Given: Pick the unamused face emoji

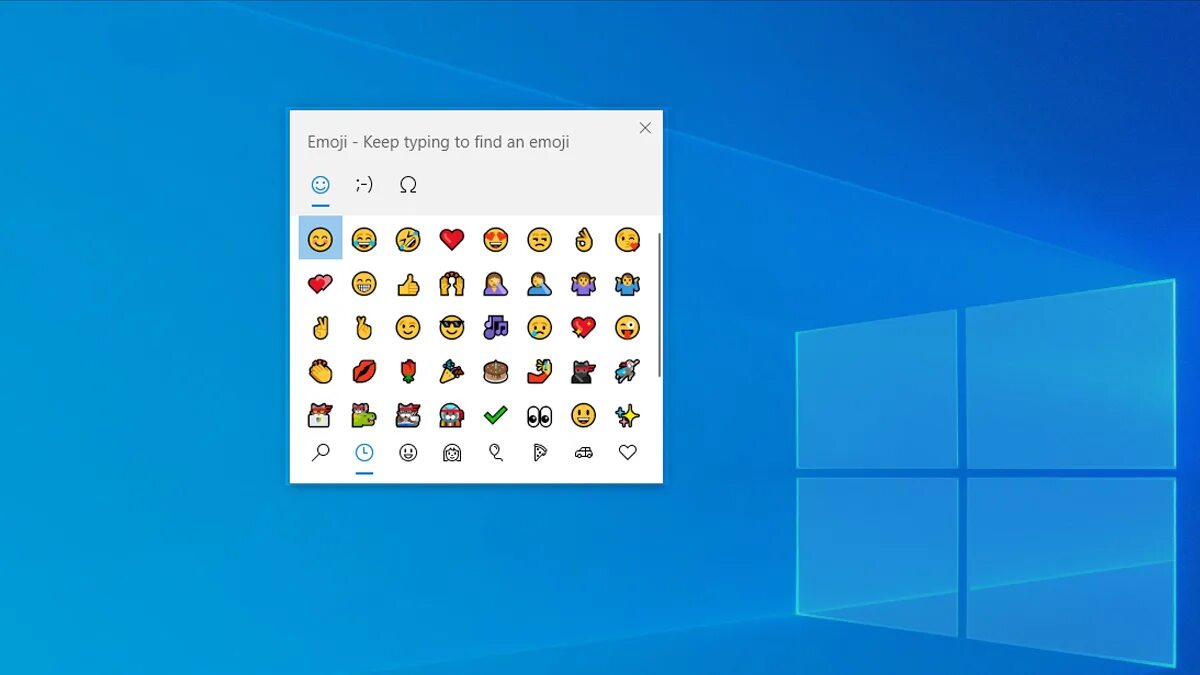Looking at the screenshot, I should tap(539, 239).
